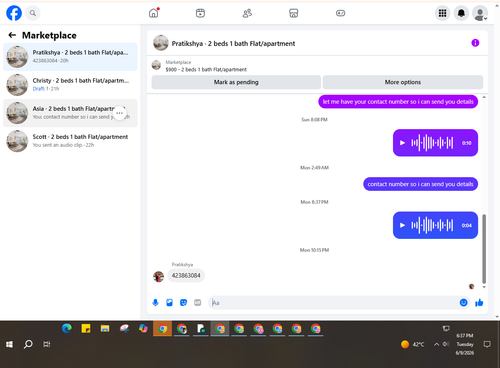Open File Explorer from taskbar
Image resolution: width=500 pixels, height=368 pixels.
105,329
